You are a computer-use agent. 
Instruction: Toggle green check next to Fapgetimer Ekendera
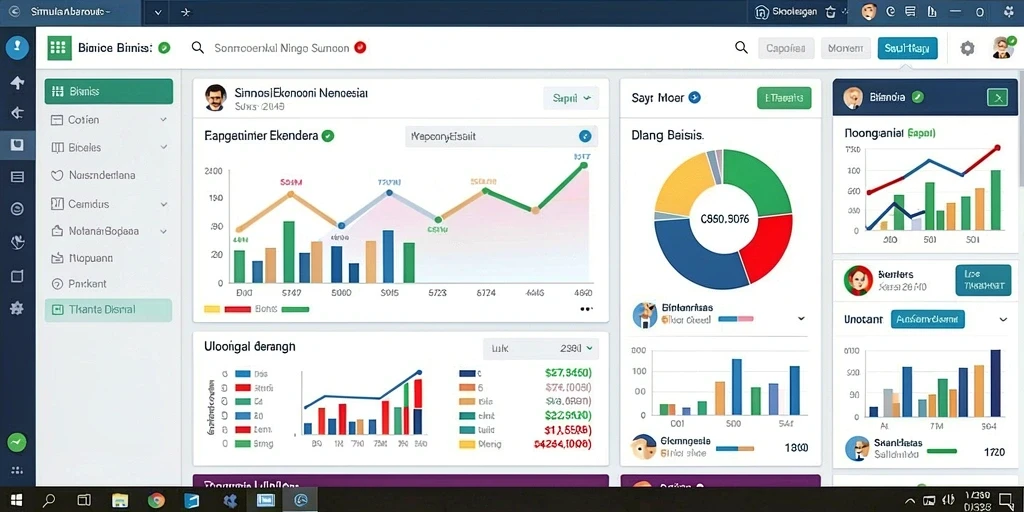pos(328,136)
